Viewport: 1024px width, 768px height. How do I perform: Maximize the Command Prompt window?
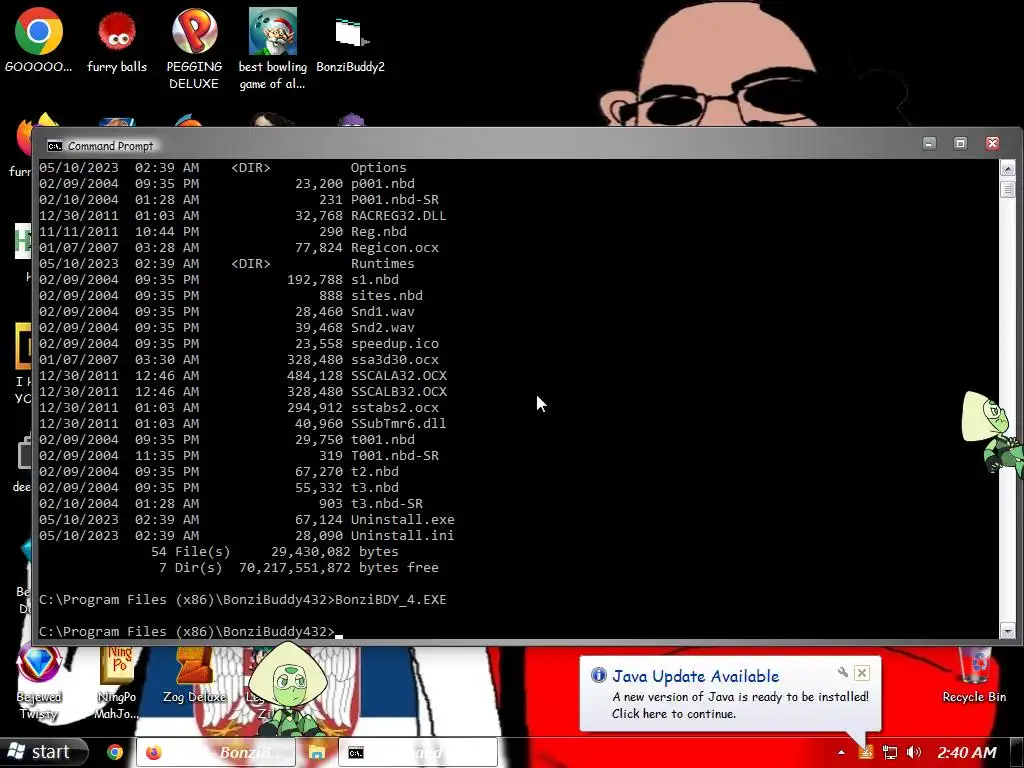960,143
